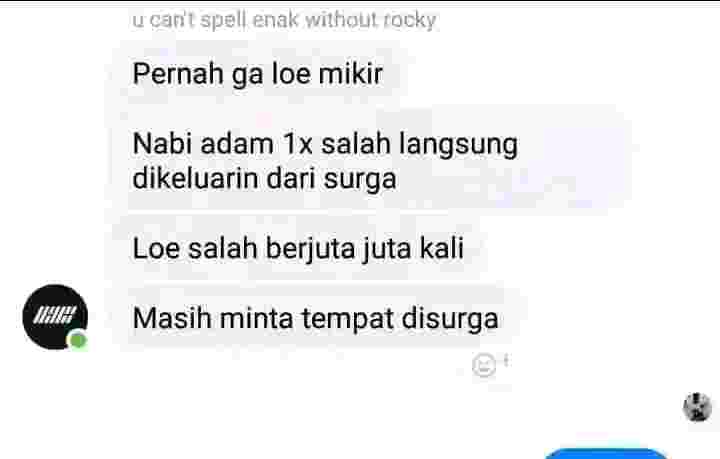Select the 'Nabi adam 1x salah langsung' message
This screenshot has width=720, height=459.
click(x=367, y=161)
